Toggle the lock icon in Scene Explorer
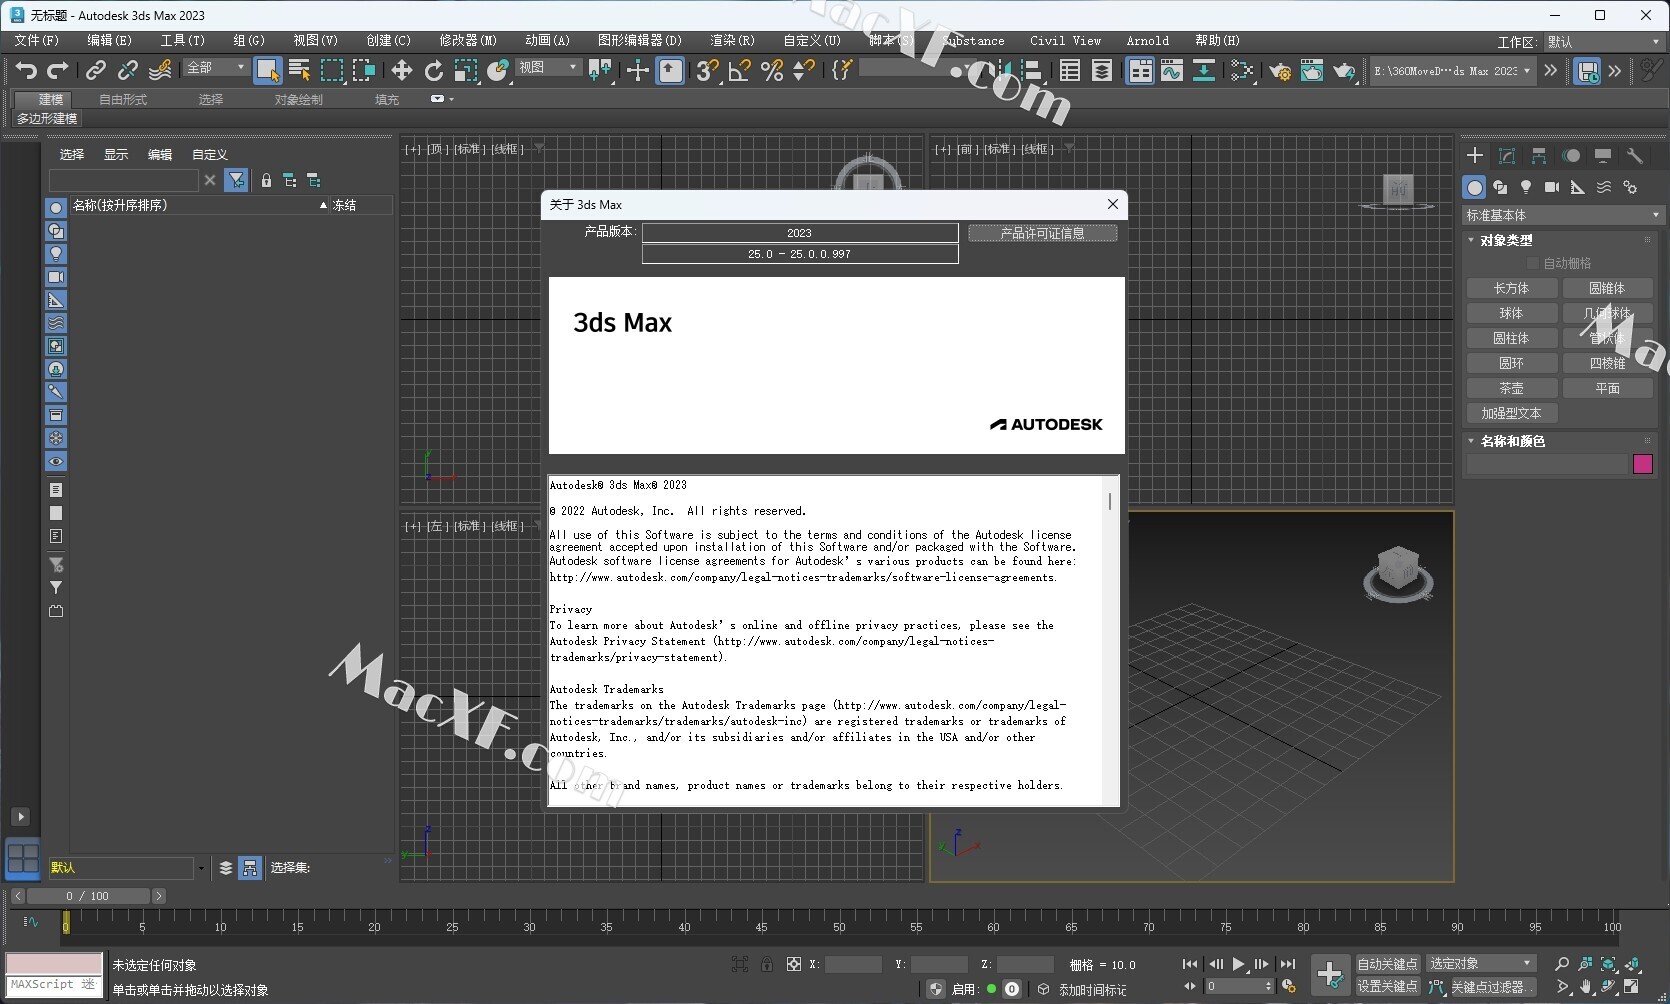 [x=266, y=180]
